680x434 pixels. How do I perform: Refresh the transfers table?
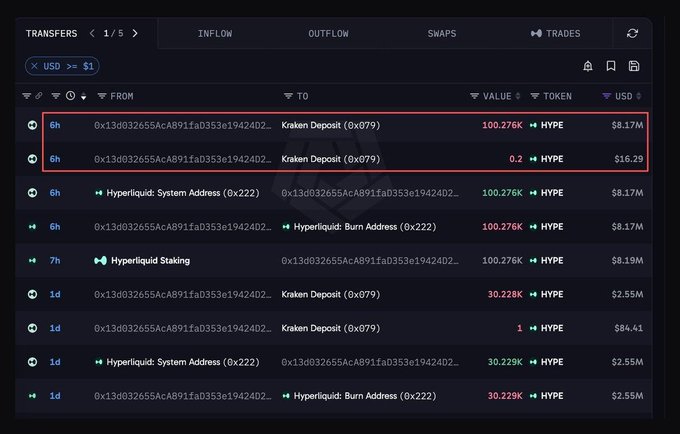632,33
